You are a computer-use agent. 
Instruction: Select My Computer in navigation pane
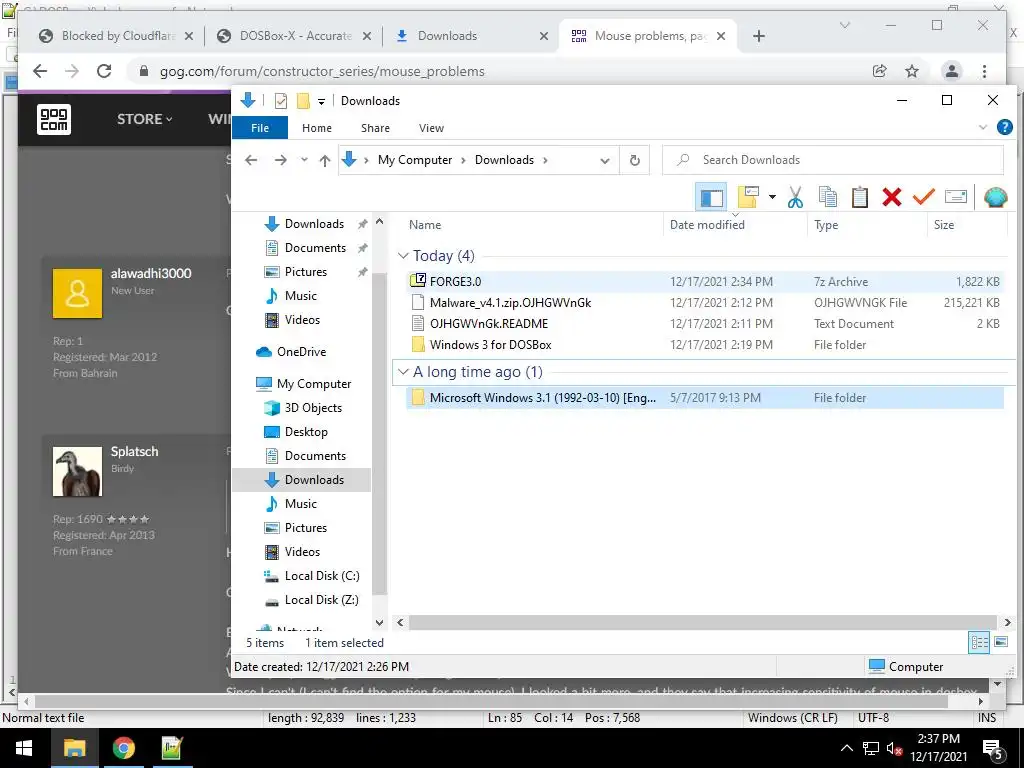point(314,384)
